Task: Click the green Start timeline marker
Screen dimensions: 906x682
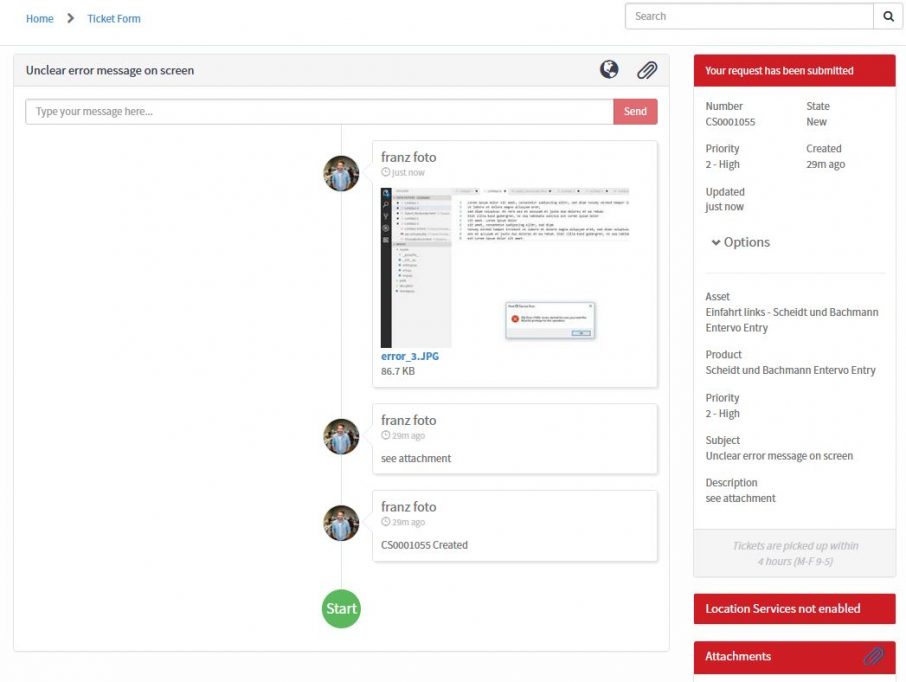Action: click(341, 609)
